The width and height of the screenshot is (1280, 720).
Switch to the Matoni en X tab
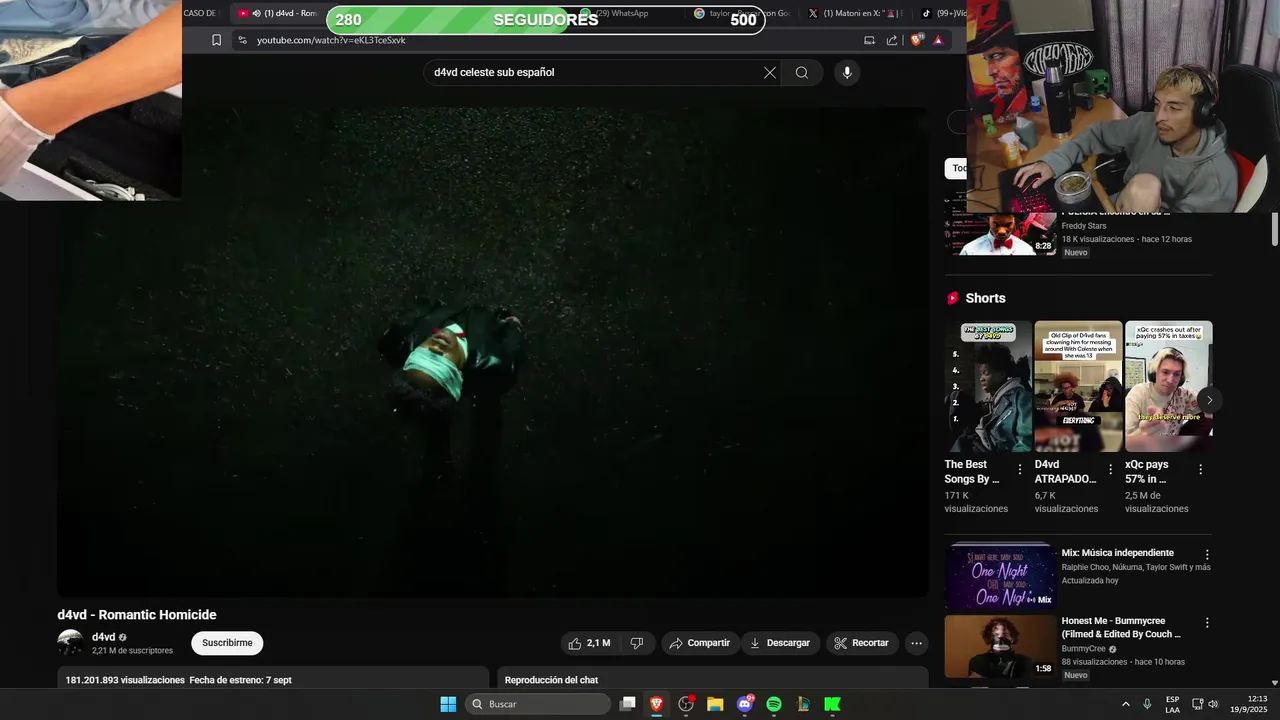click(855, 13)
